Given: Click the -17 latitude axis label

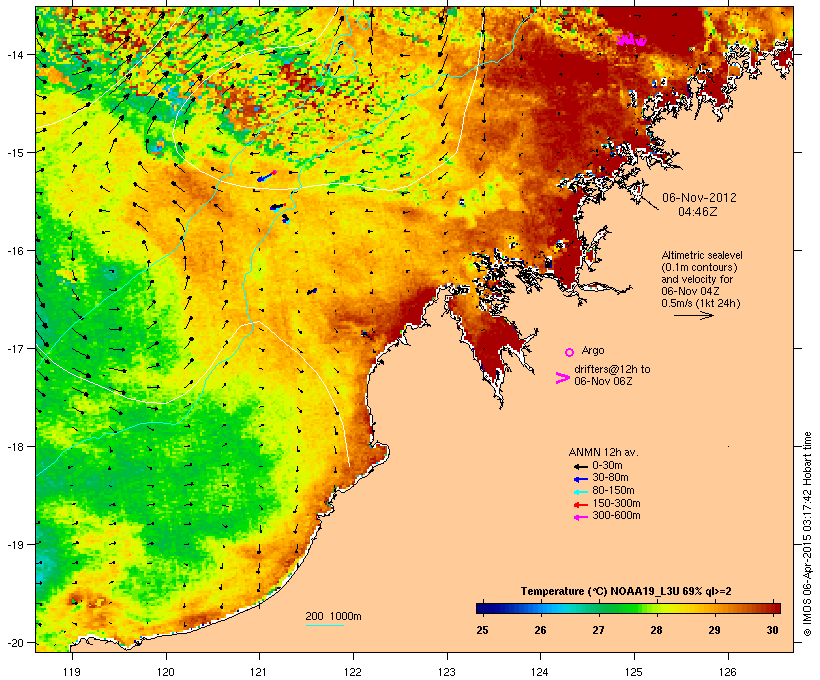Looking at the screenshot, I should 14,348.
